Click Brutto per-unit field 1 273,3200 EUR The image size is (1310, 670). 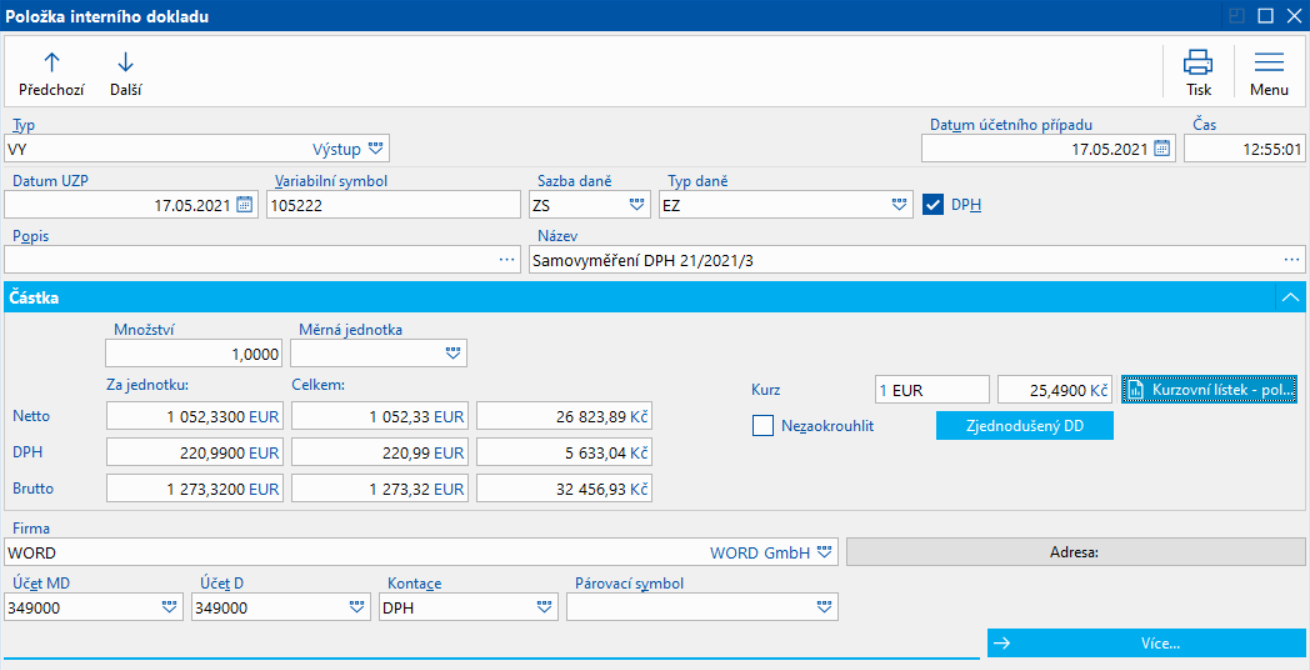tap(194, 489)
